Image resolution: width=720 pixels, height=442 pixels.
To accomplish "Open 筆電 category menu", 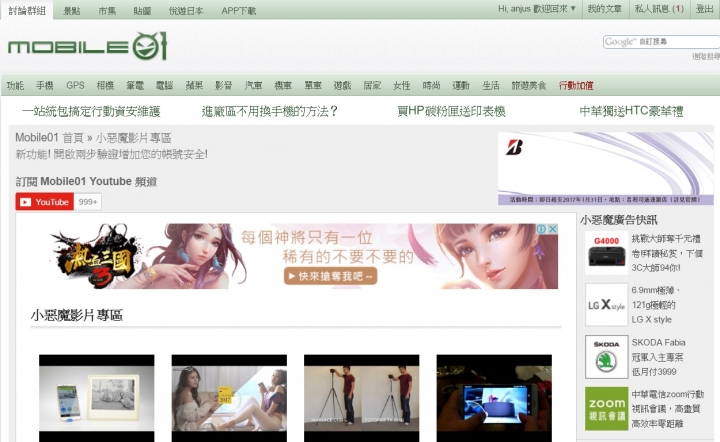I will click(135, 85).
